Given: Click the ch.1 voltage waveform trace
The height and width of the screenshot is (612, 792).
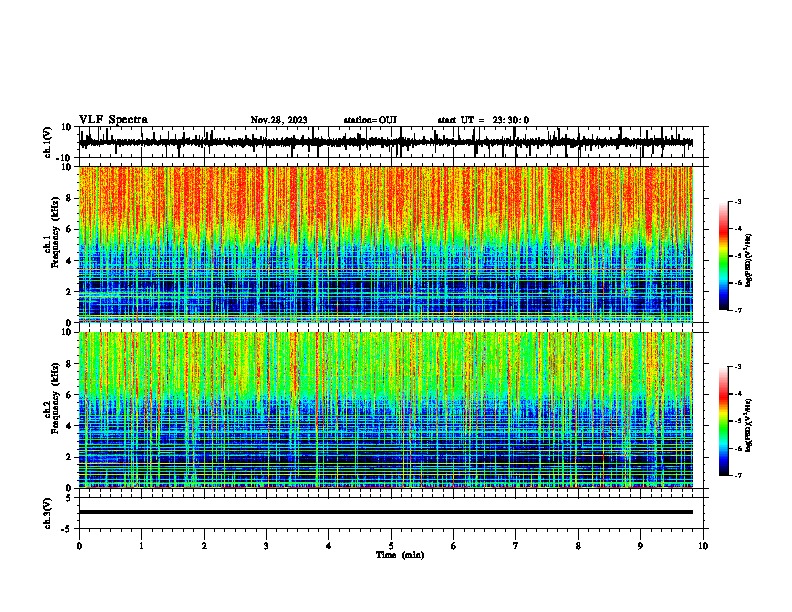Looking at the screenshot, I should click(386, 142).
